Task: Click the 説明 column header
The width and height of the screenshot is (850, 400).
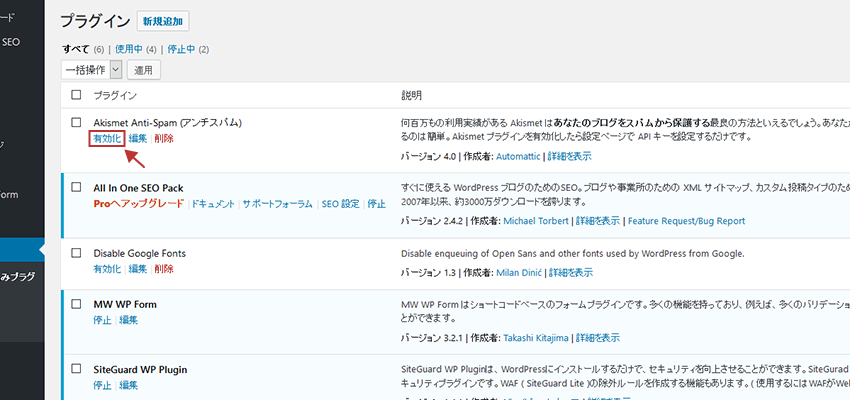Action: (x=411, y=95)
